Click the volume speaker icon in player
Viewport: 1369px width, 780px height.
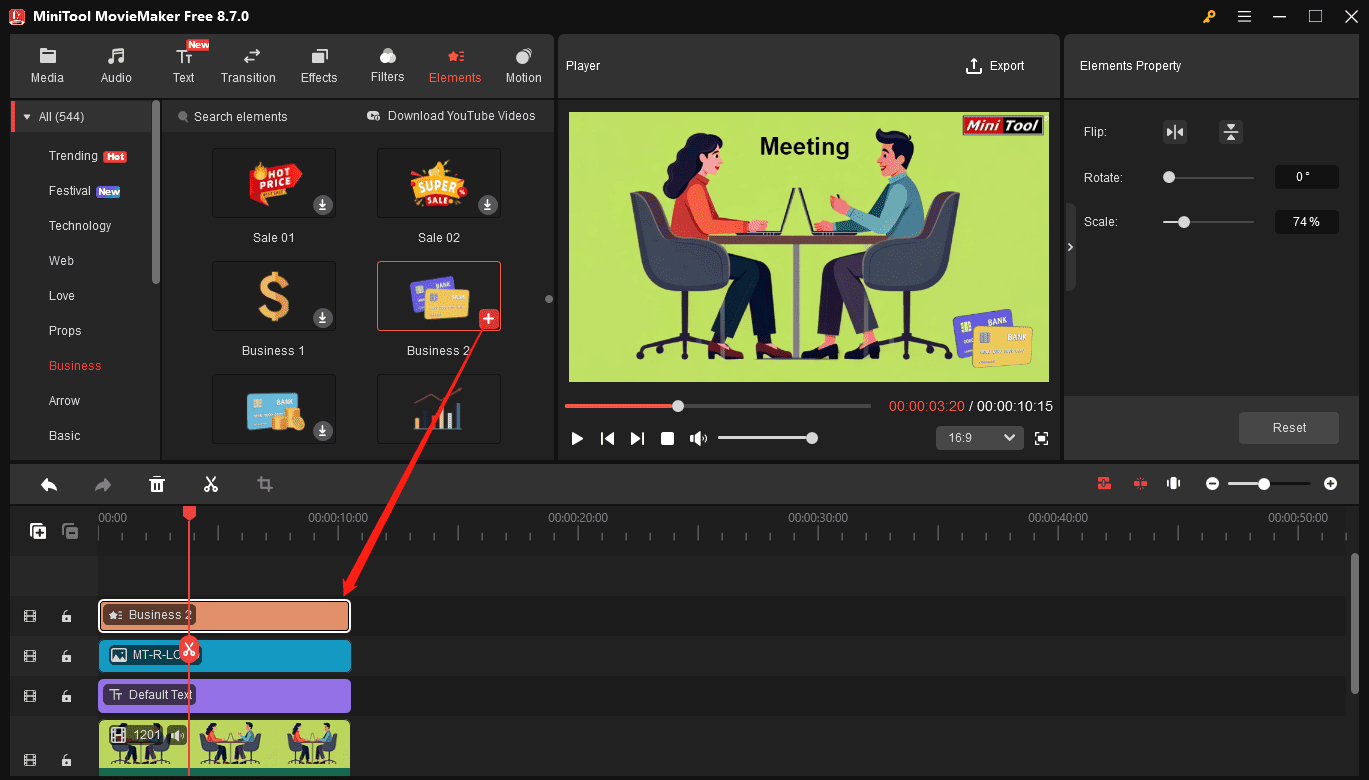coord(698,438)
